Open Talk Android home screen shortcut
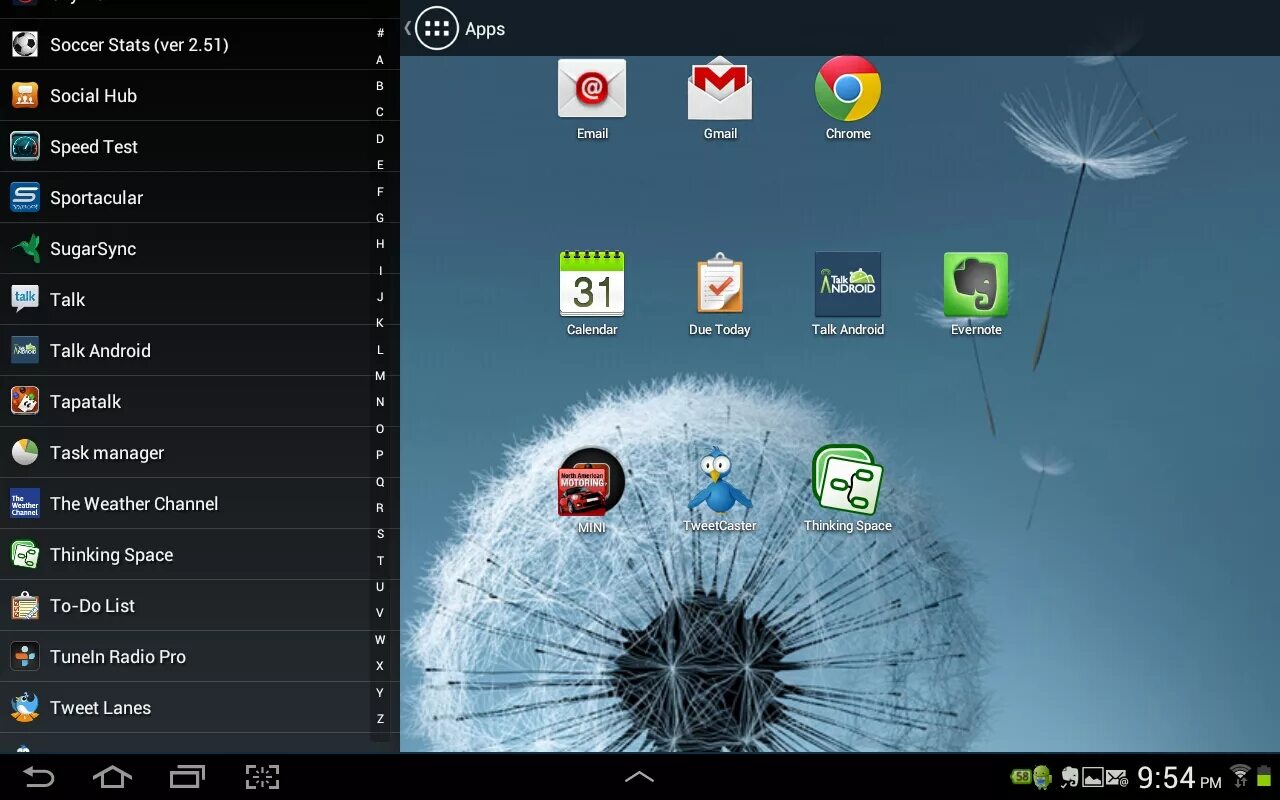1280x800 pixels. pyautogui.click(x=848, y=293)
